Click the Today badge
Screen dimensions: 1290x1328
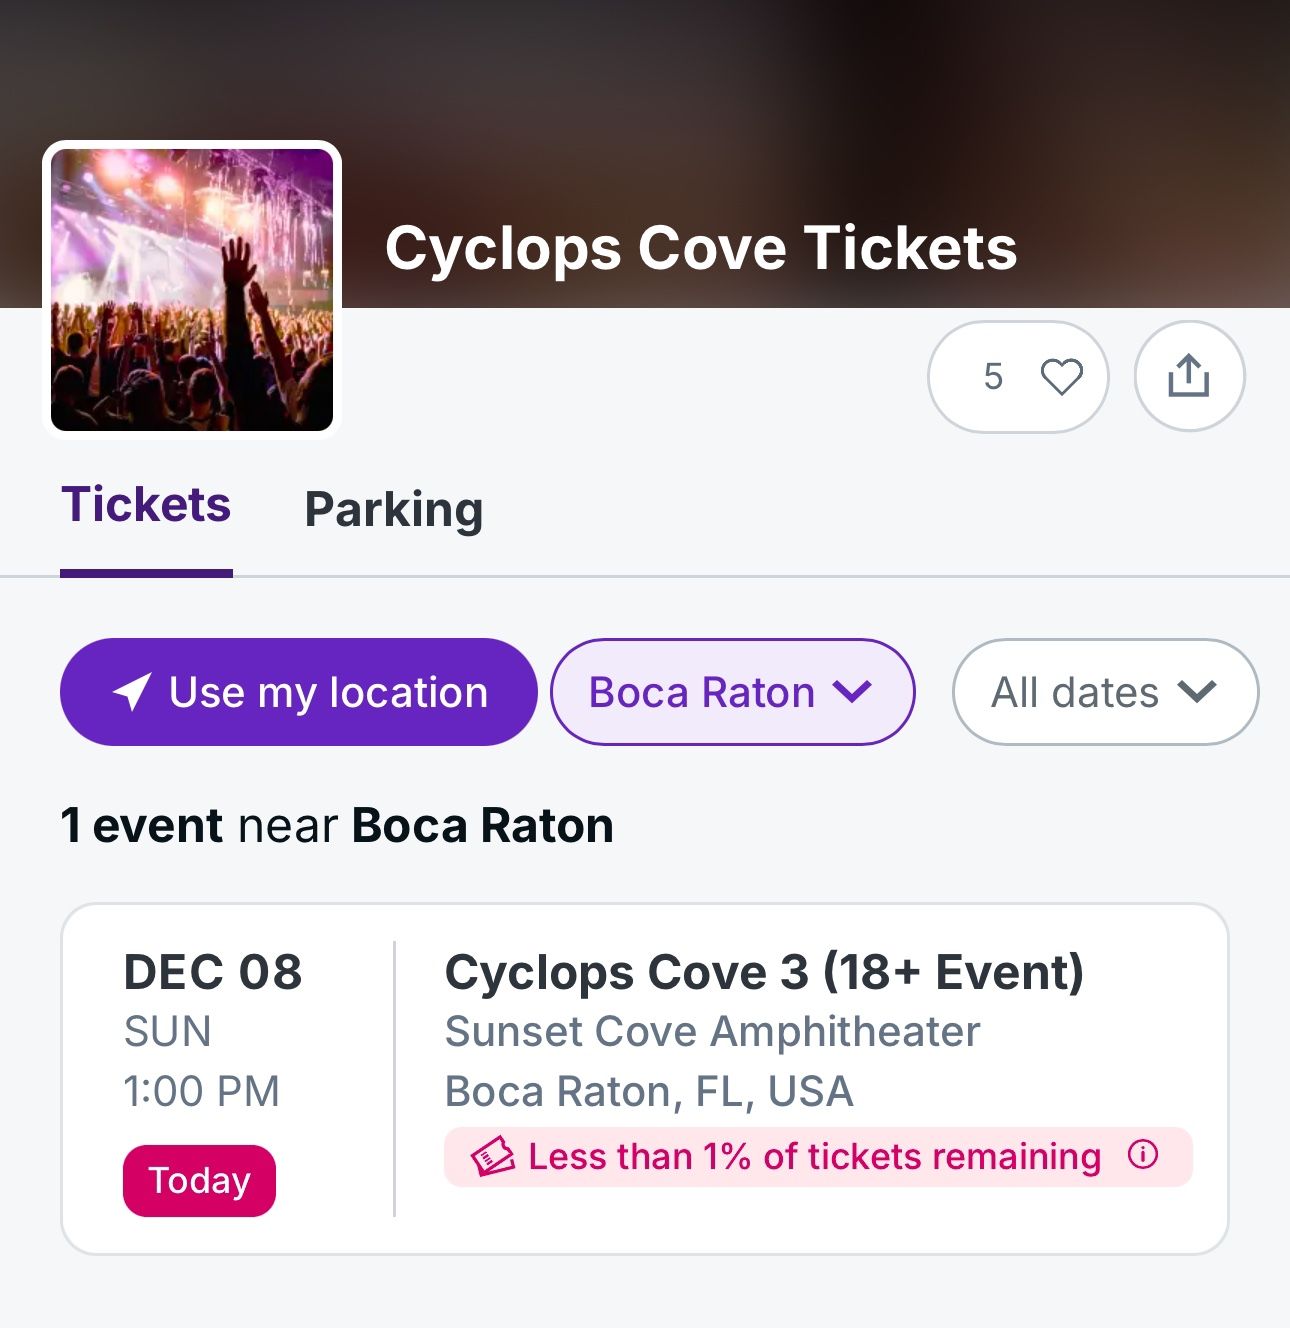(x=199, y=1181)
